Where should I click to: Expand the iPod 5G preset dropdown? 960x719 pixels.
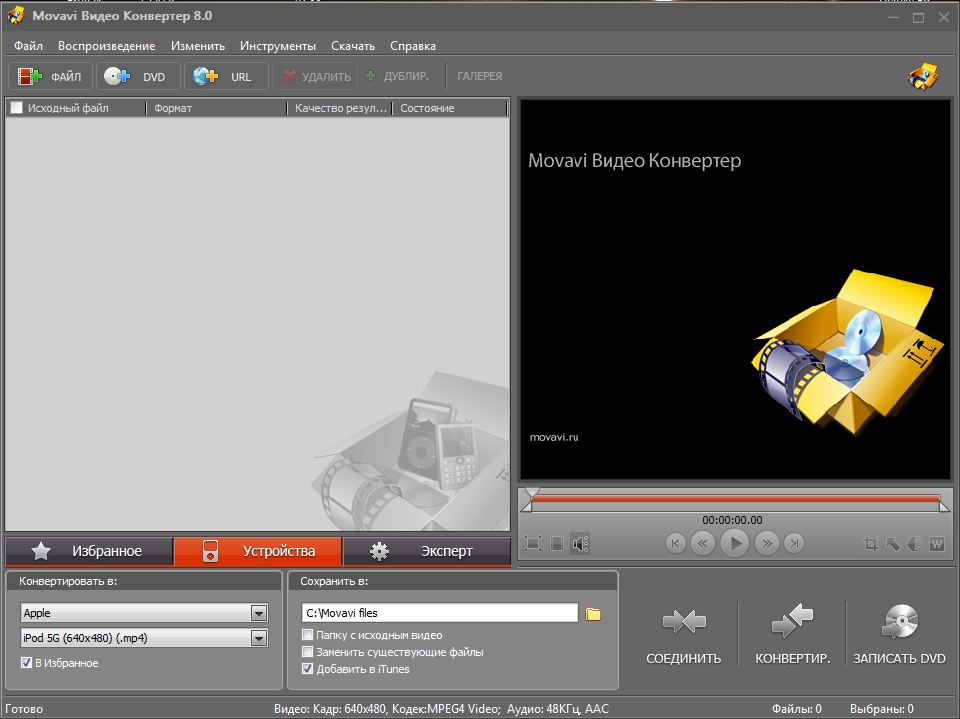tap(259, 638)
